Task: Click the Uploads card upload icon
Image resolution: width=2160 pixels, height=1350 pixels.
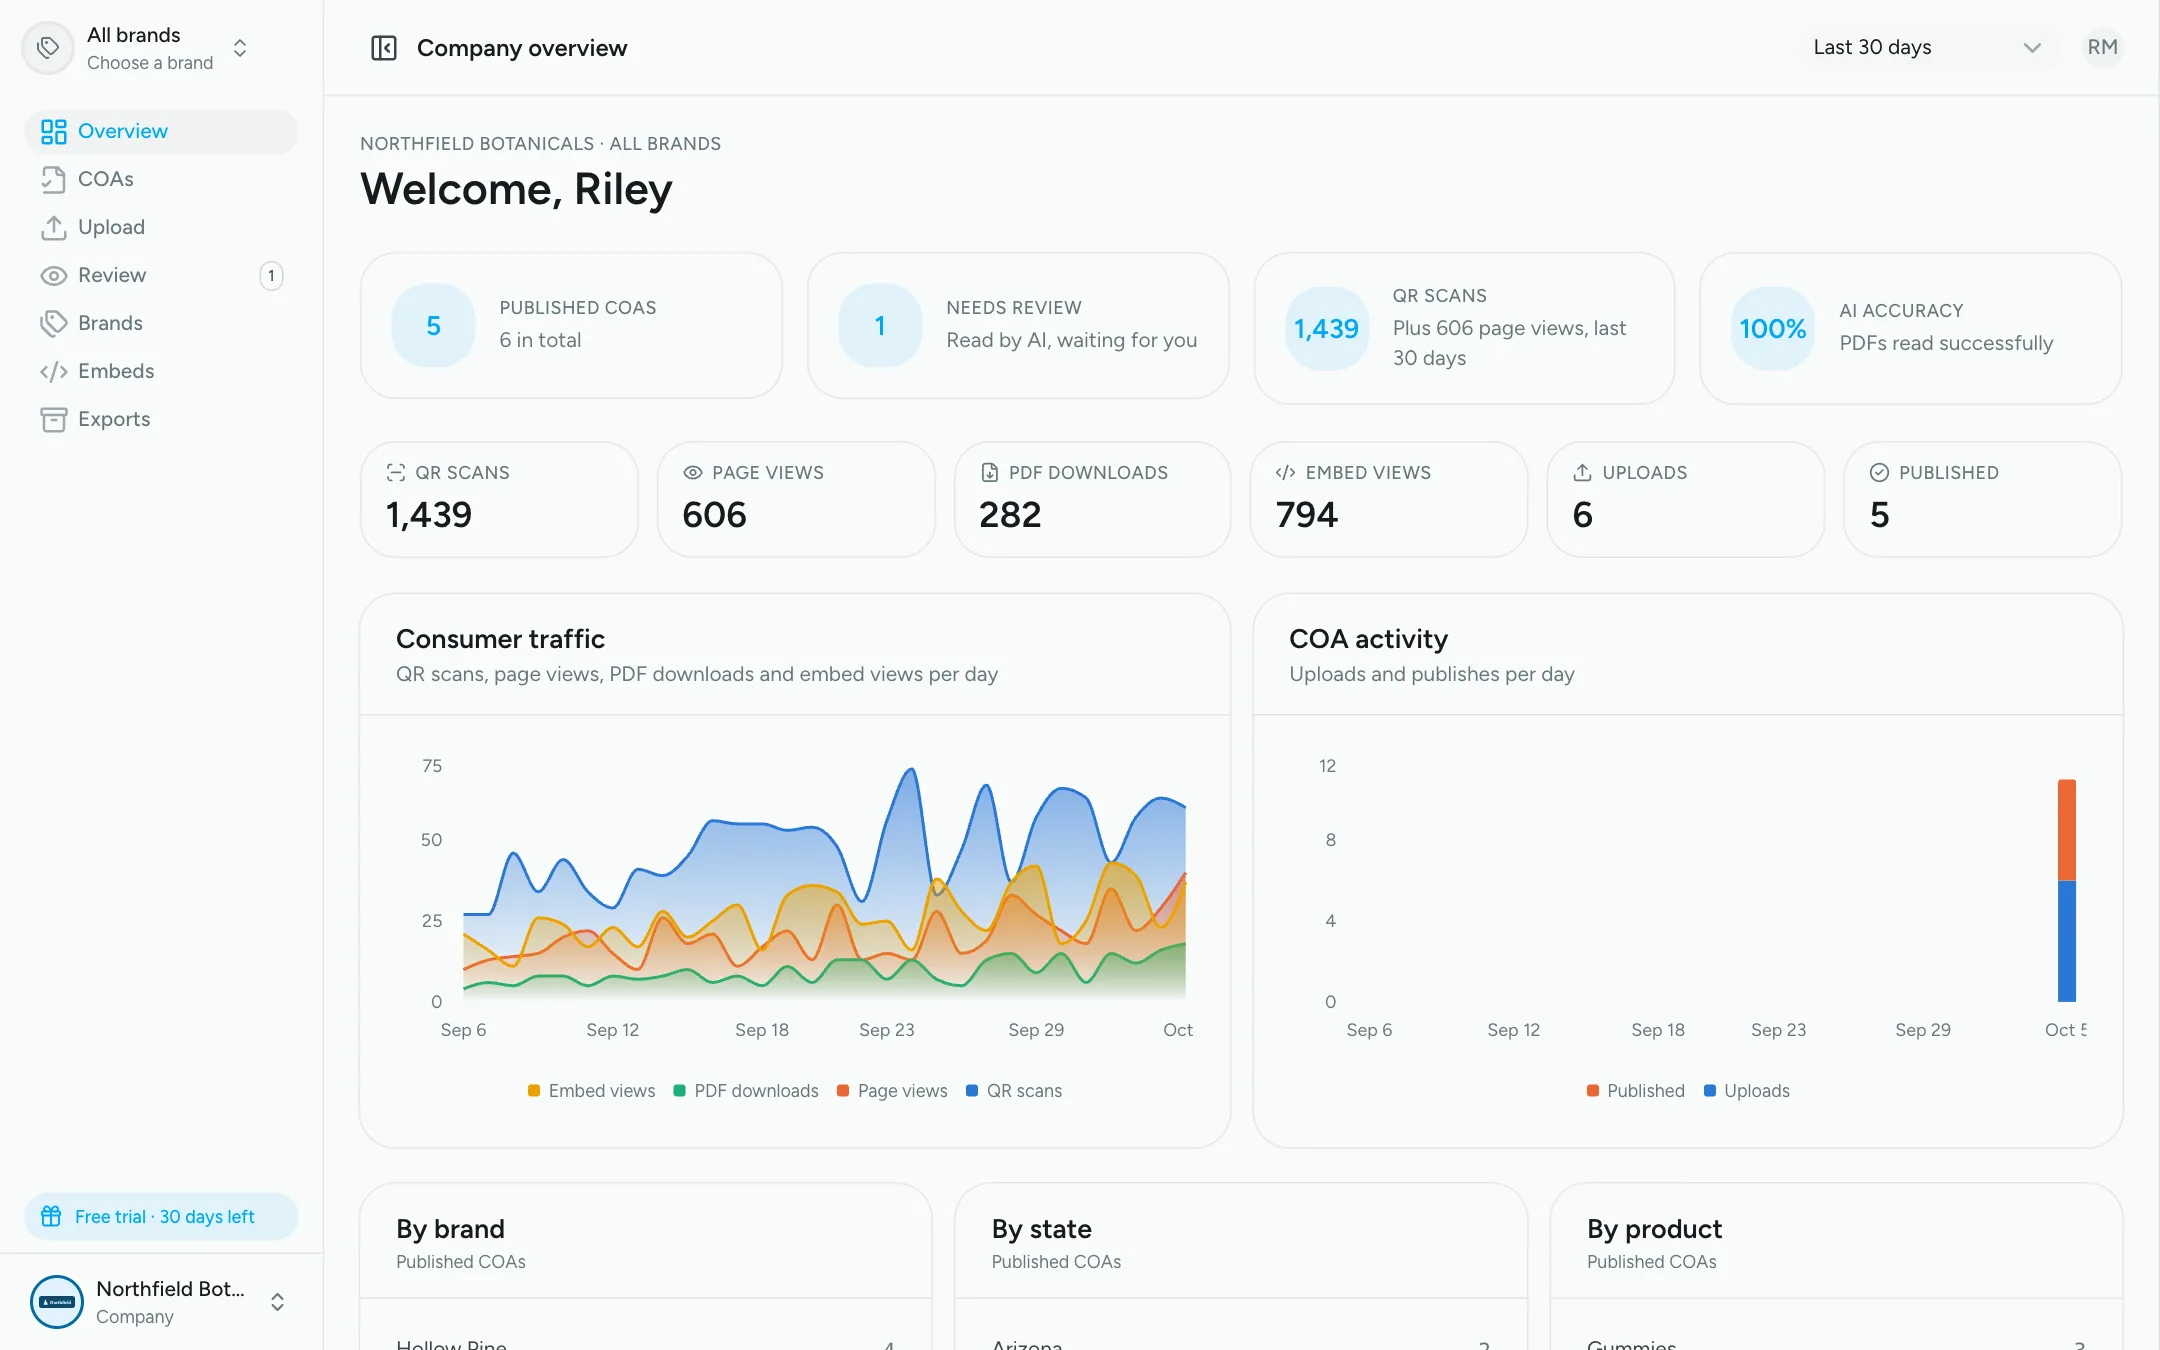Action: (1582, 472)
